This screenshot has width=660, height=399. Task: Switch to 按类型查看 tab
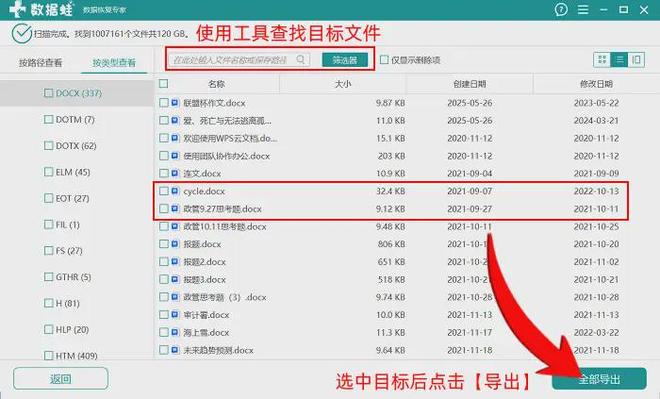point(114,63)
